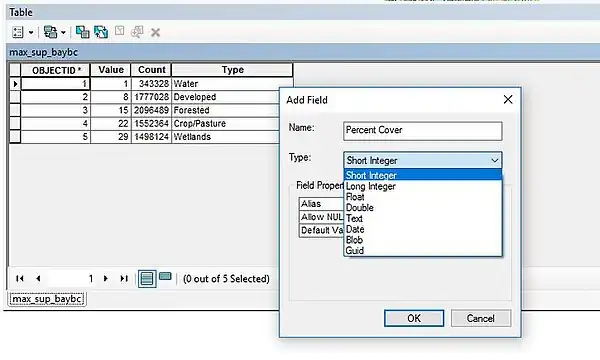Click the Allow NULL property row
The height and width of the screenshot is (360, 600).
[321, 217]
